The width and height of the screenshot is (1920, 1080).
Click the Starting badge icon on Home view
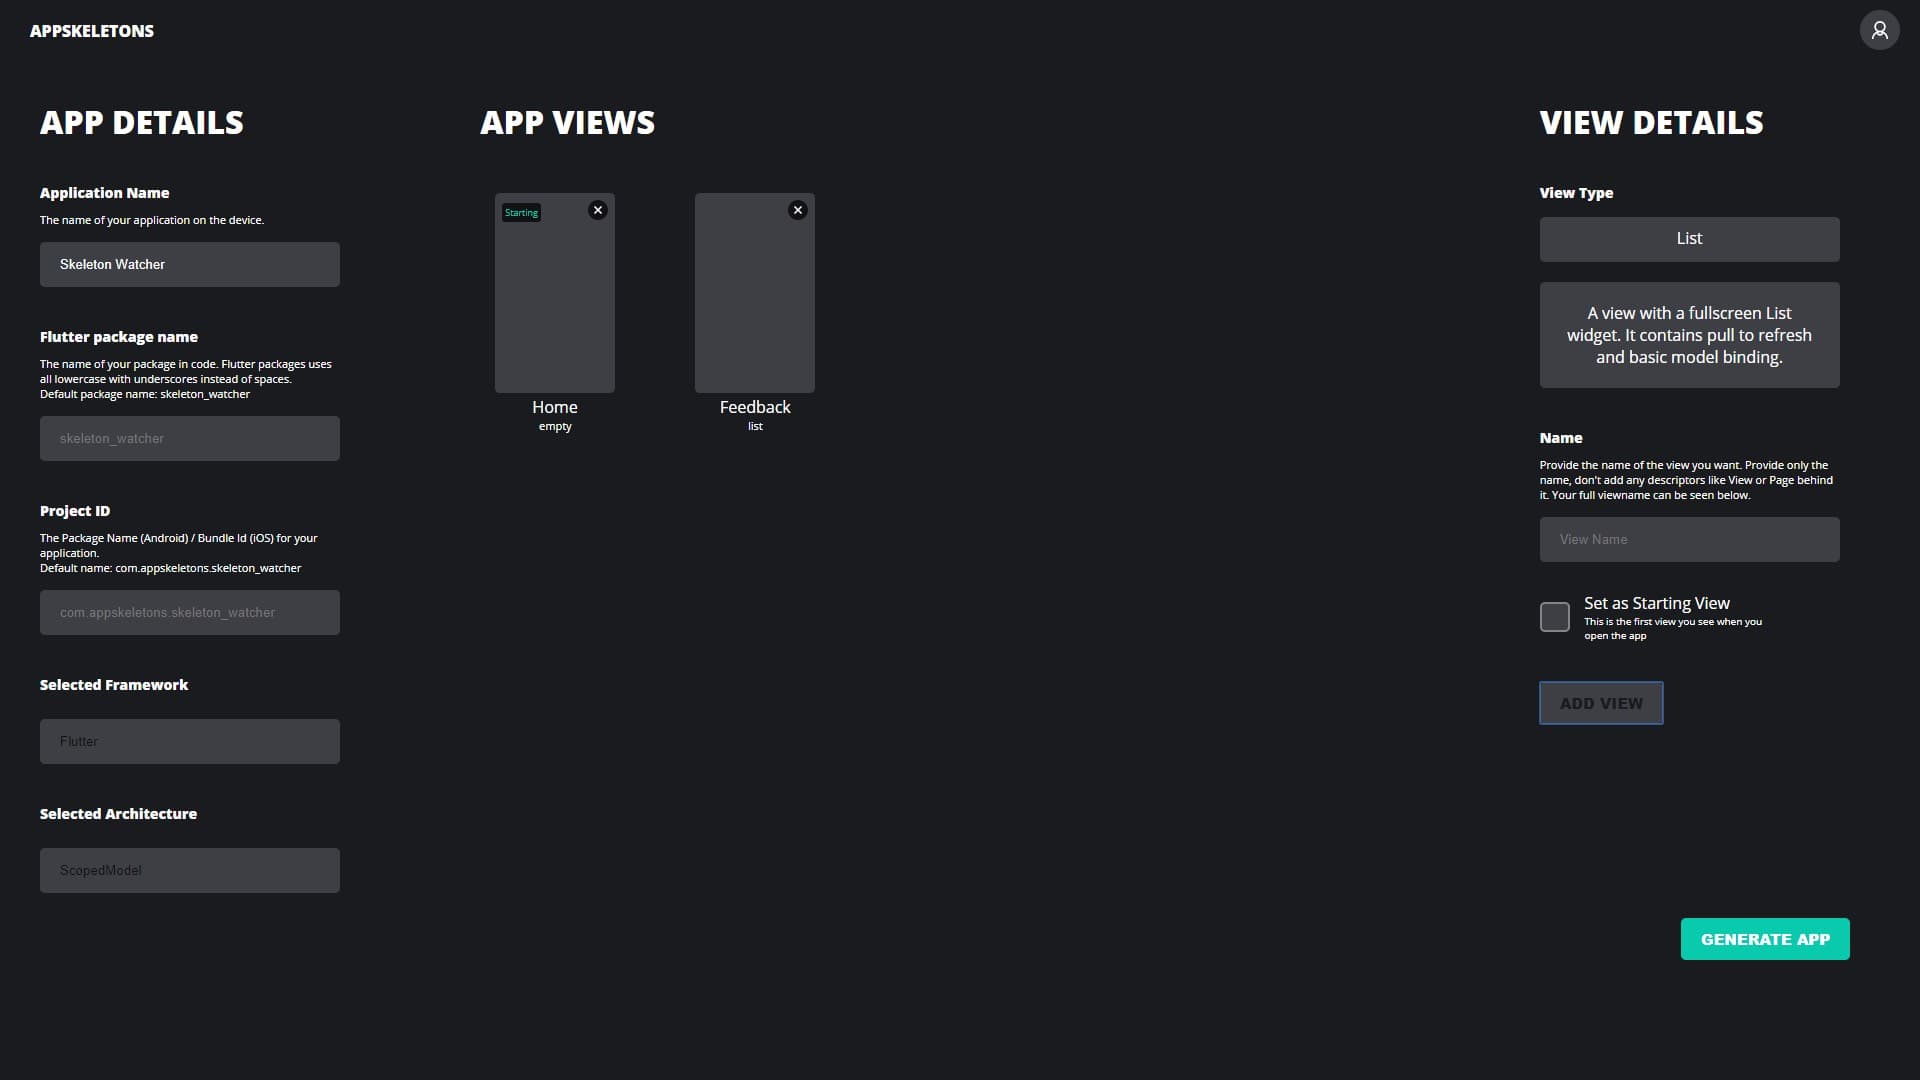[521, 212]
